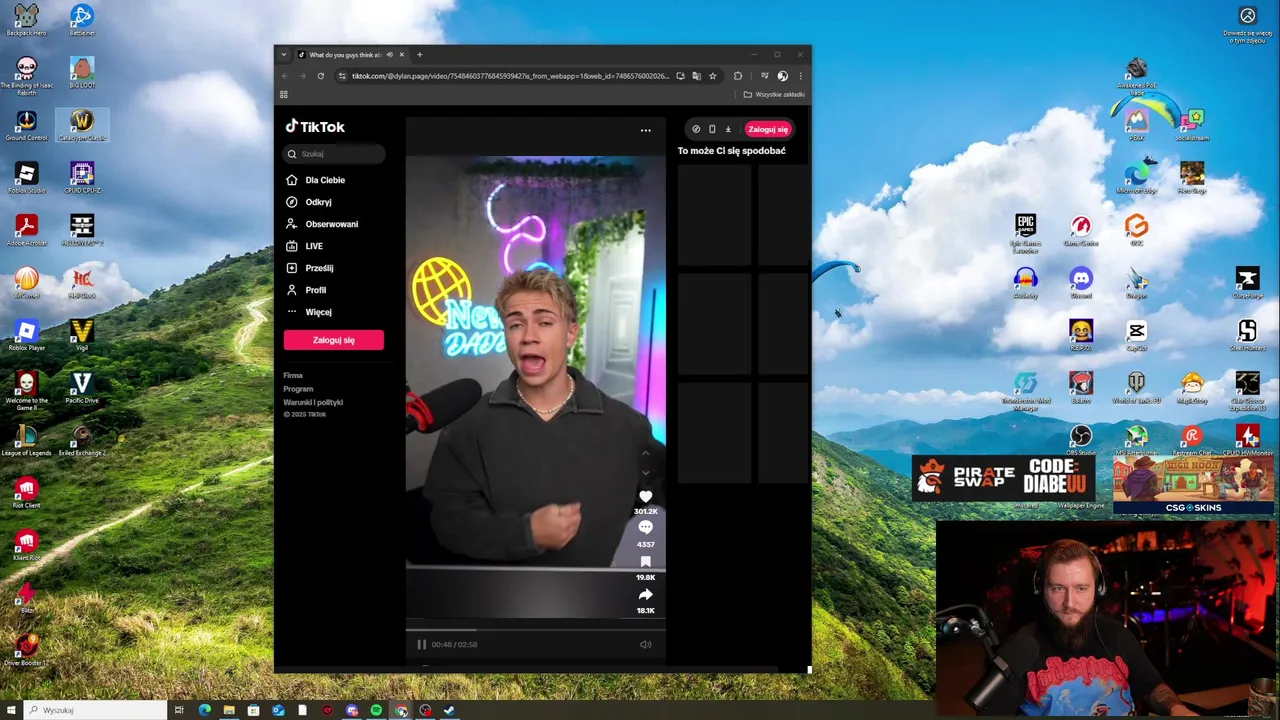Mute the tab via the speaker icon
The image size is (1280, 720).
(389, 55)
